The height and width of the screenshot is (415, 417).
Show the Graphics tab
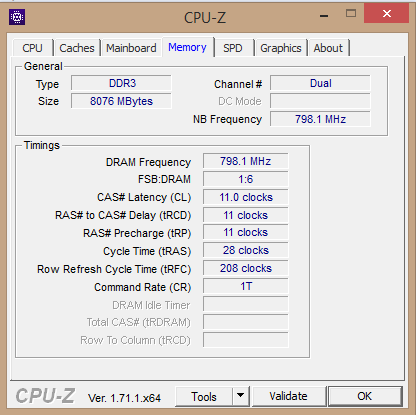281,48
